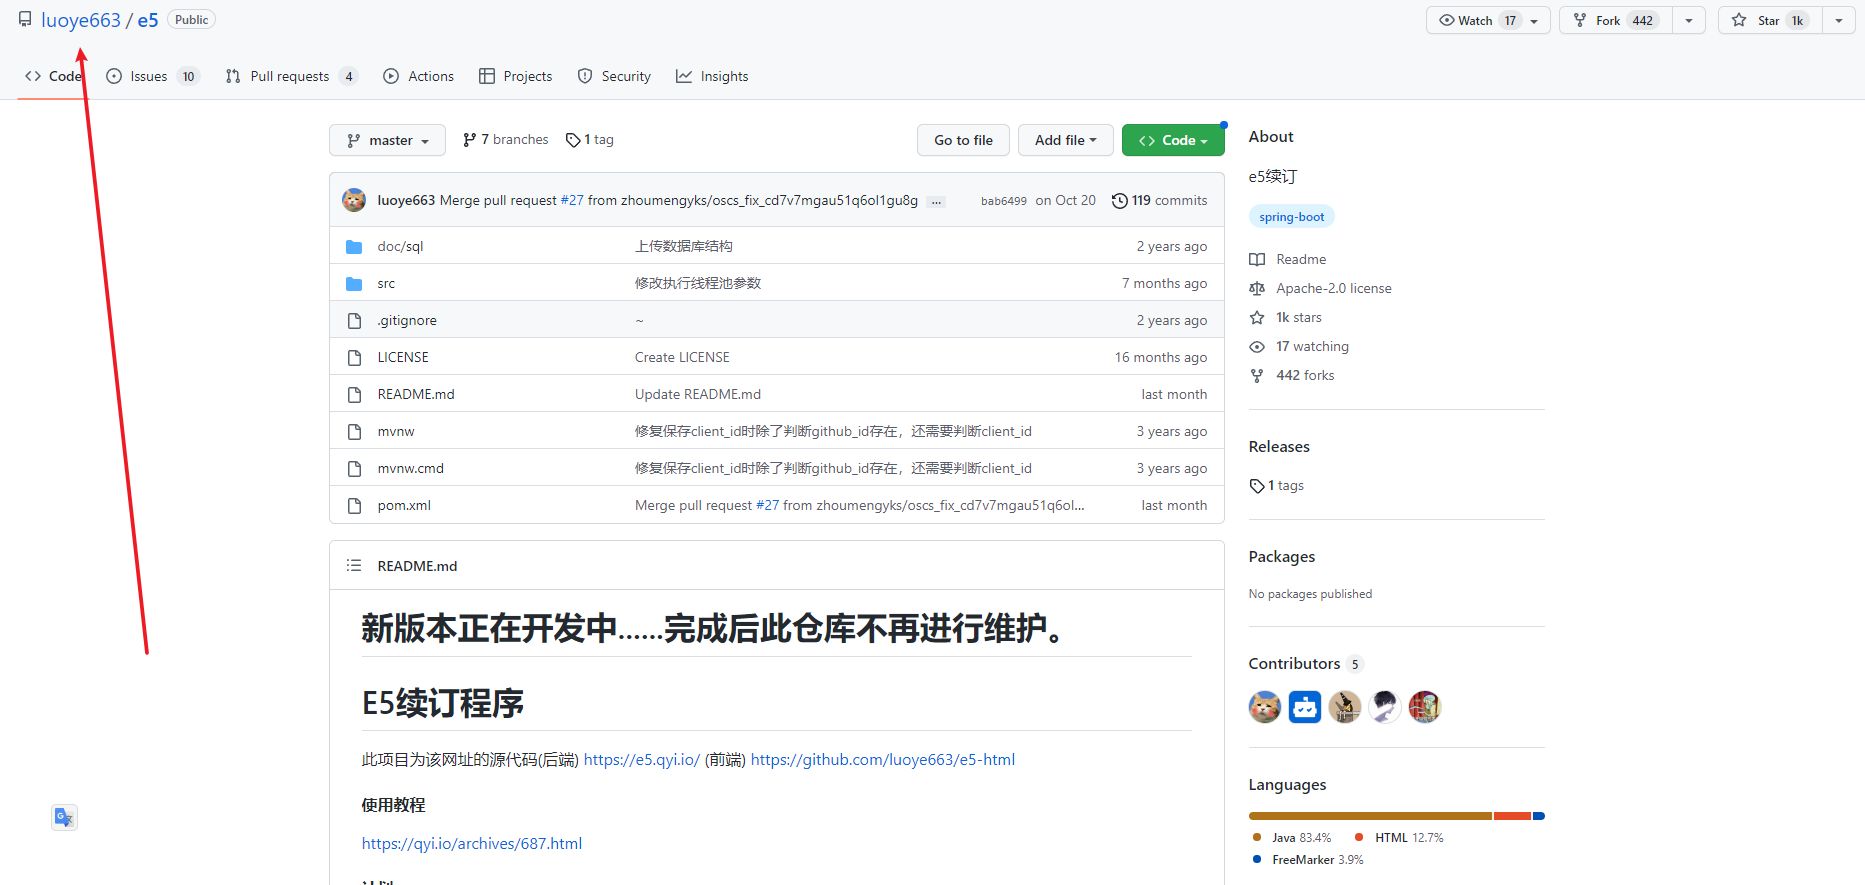This screenshot has width=1865, height=885.
Task: Switch to the Code tab
Action: (53, 76)
